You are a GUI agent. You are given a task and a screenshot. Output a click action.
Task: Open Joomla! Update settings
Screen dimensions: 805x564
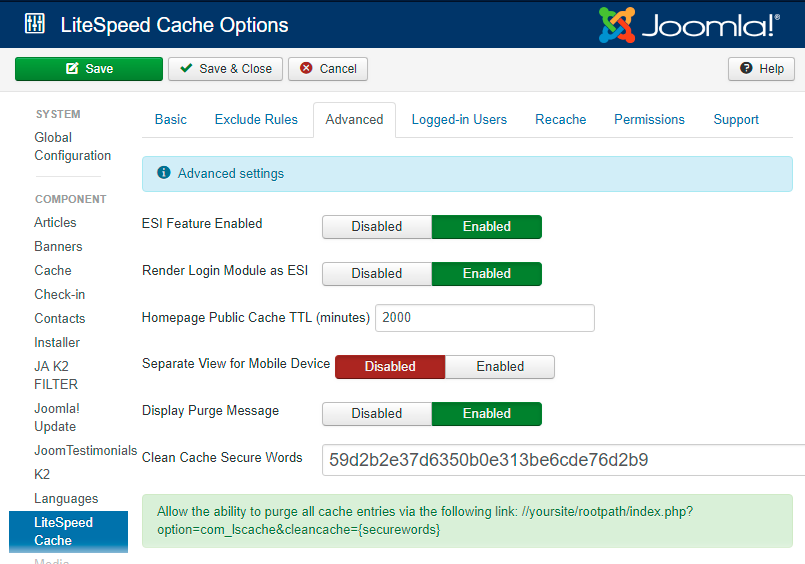coord(56,417)
